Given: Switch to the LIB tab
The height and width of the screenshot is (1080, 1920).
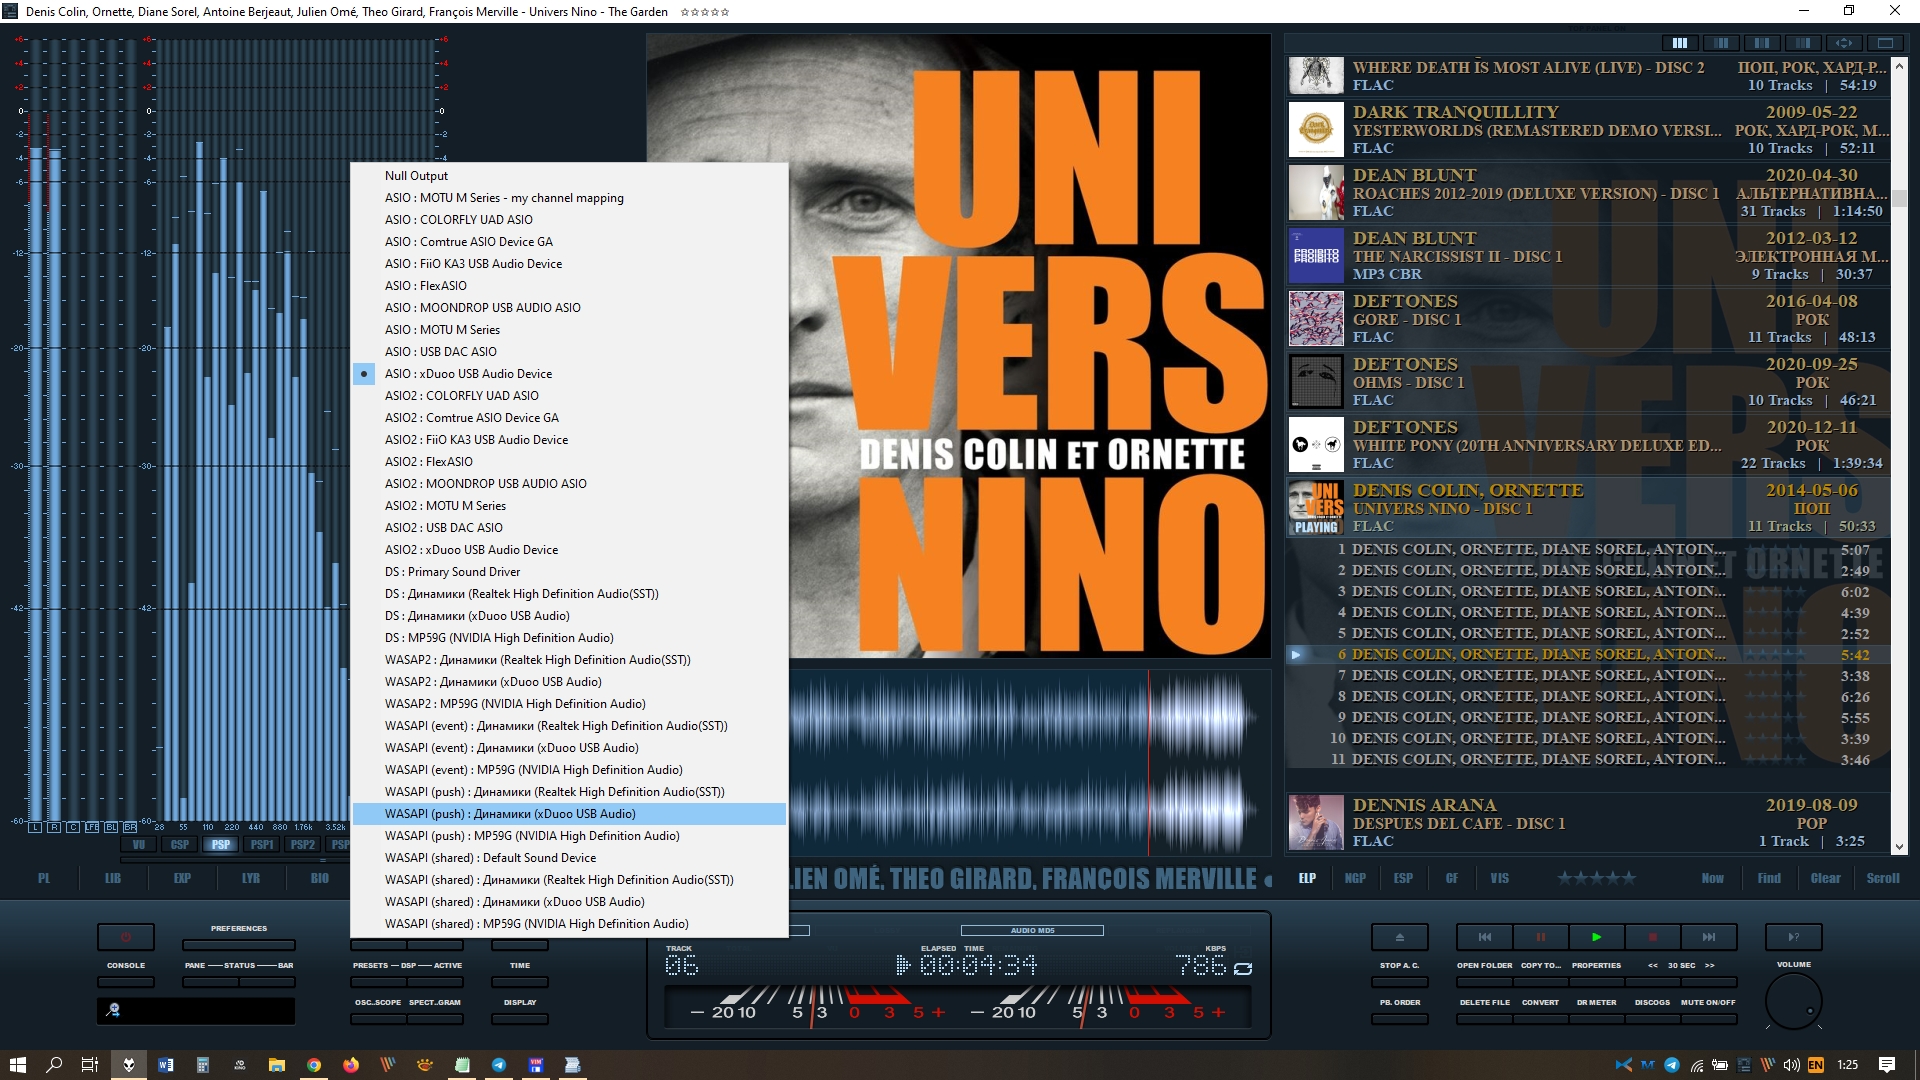Looking at the screenshot, I should (x=112, y=878).
